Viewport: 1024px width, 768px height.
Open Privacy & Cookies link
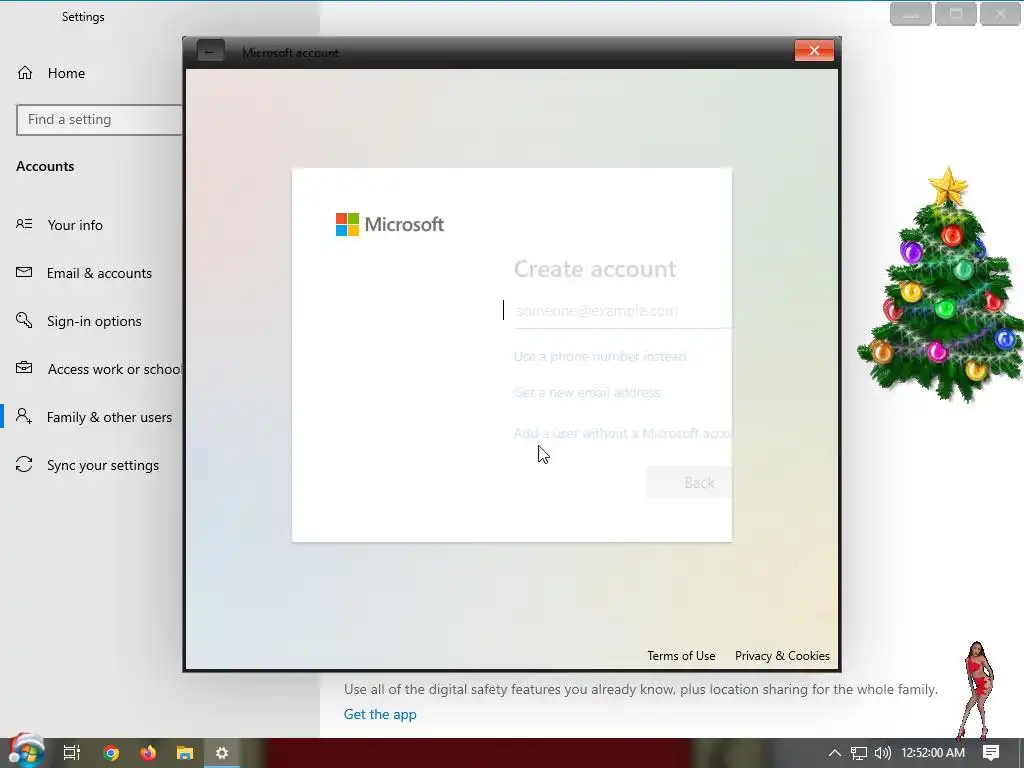click(x=782, y=656)
